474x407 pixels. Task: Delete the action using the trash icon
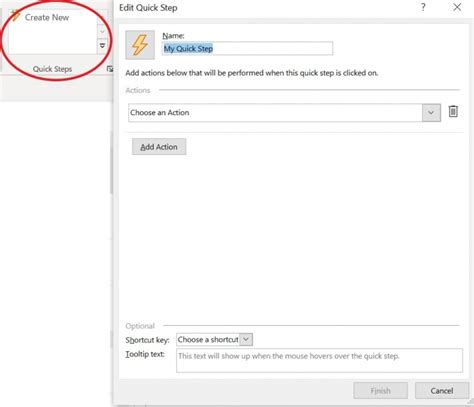453,111
